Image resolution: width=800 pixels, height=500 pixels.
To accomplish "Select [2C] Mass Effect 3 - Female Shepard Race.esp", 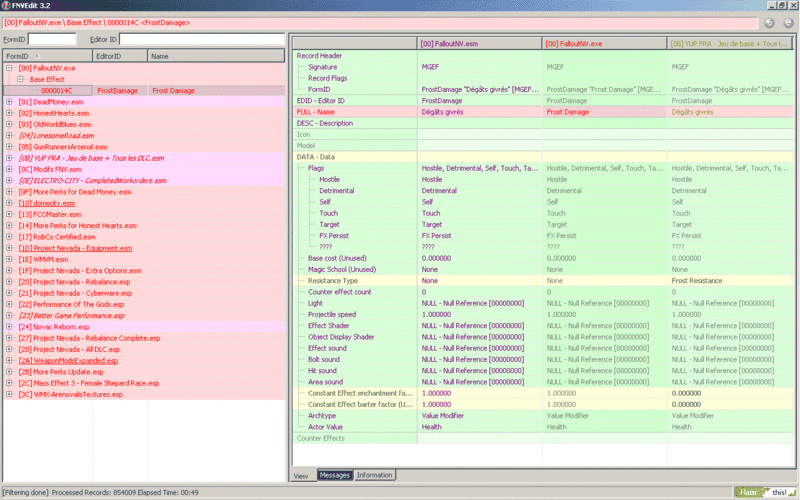I will point(89,383).
